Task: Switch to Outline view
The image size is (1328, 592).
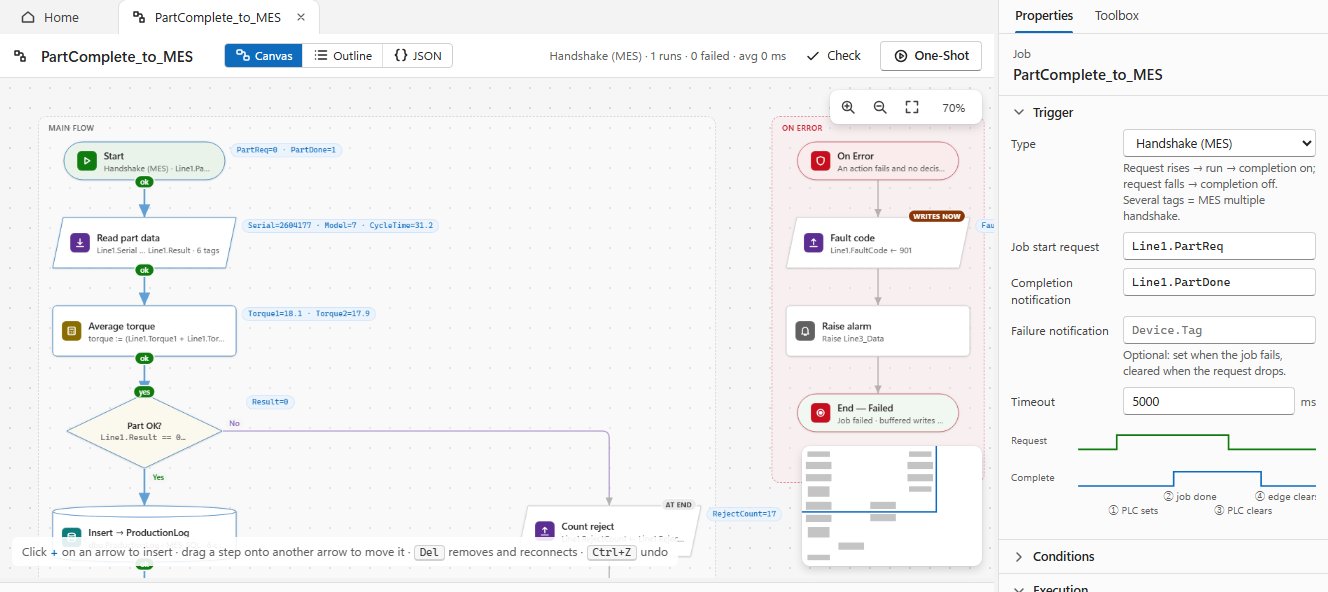Action: [x=342, y=56]
